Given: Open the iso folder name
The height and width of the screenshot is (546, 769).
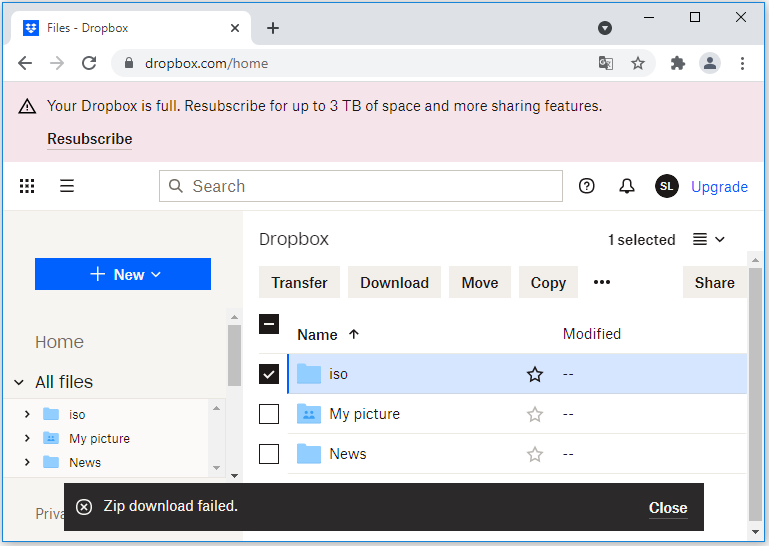Looking at the screenshot, I should [338, 374].
